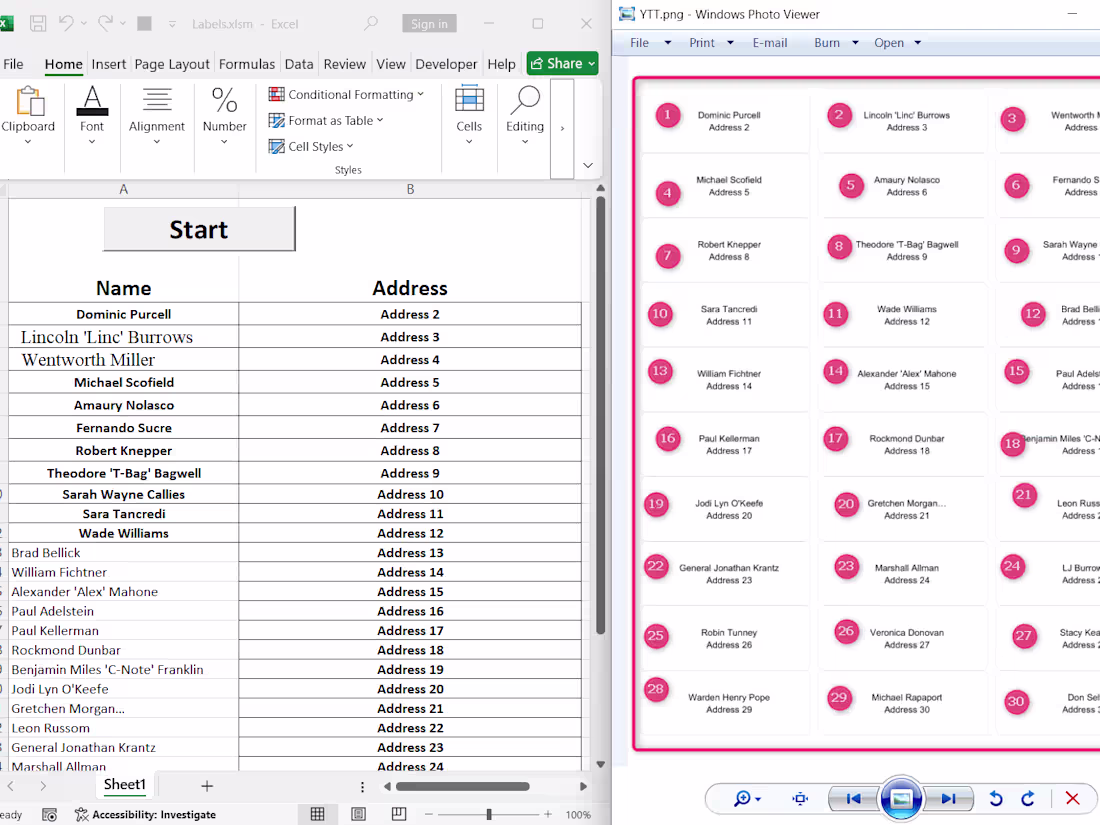Expand the Share button dropdown
Viewport: 1100px width, 825px height.
(588, 63)
